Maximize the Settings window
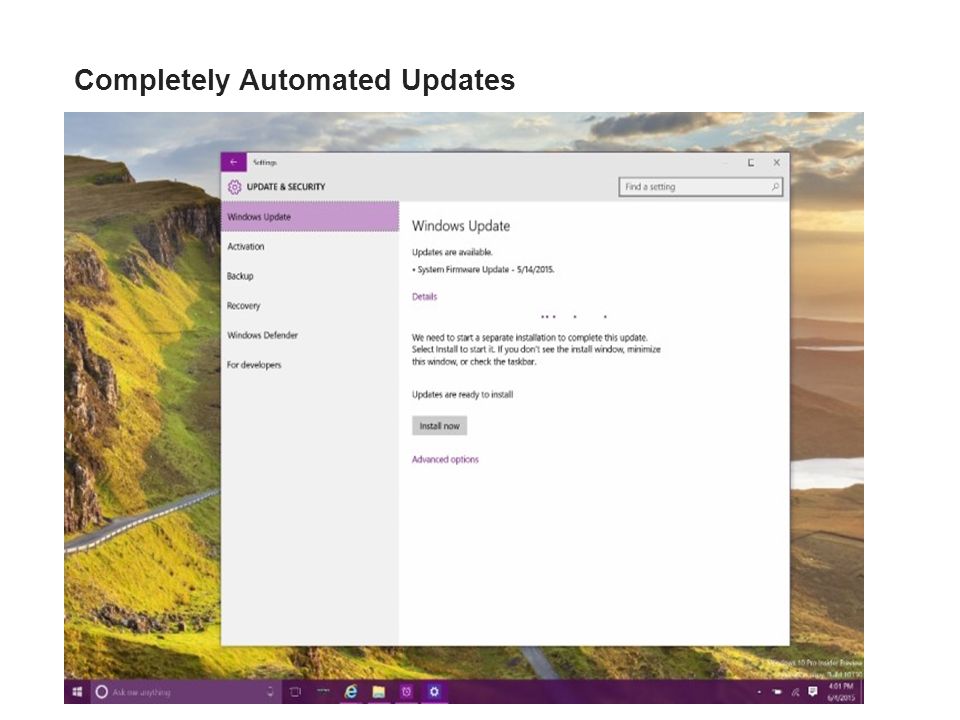The width and height of the screenshot is (960, 720). click(751, 162)
